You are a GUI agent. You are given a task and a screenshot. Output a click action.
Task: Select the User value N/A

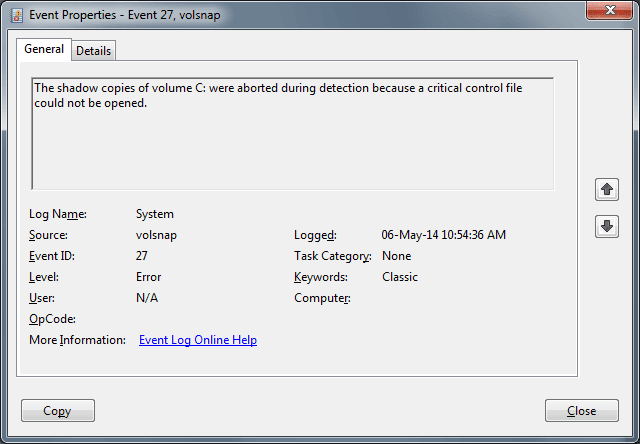(x=147, y=298)
